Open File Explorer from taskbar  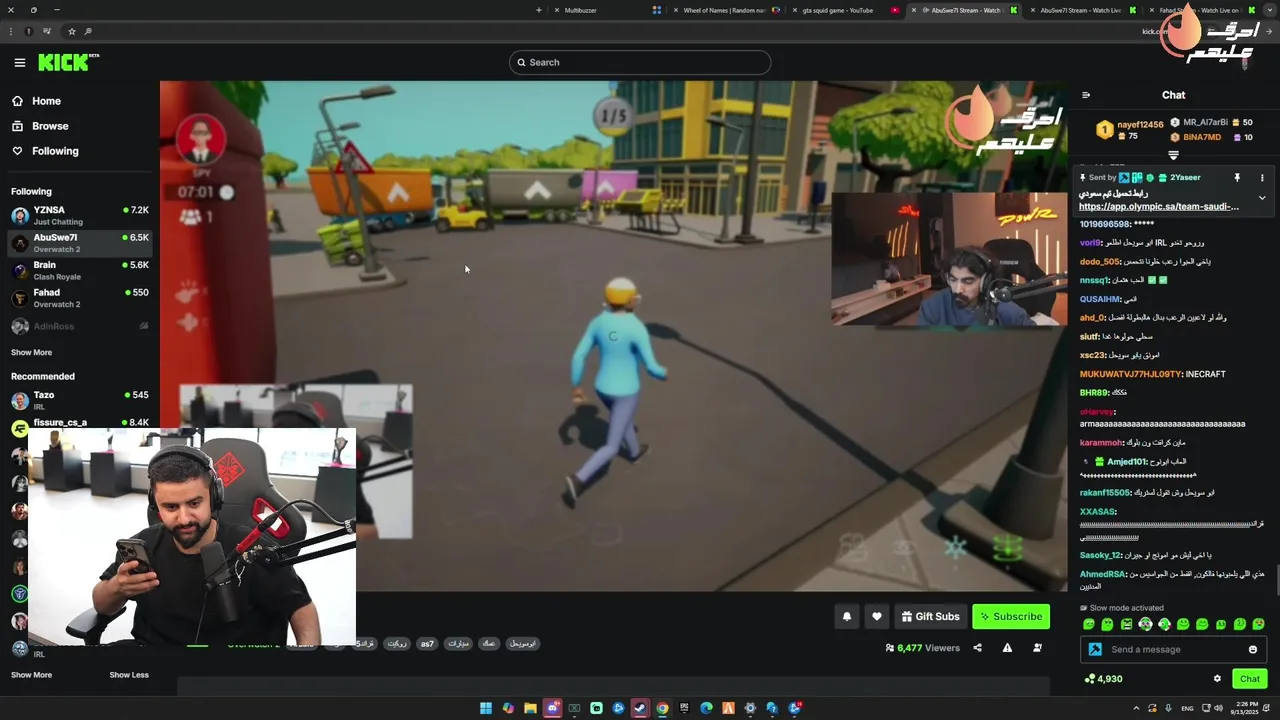[530, 708]
